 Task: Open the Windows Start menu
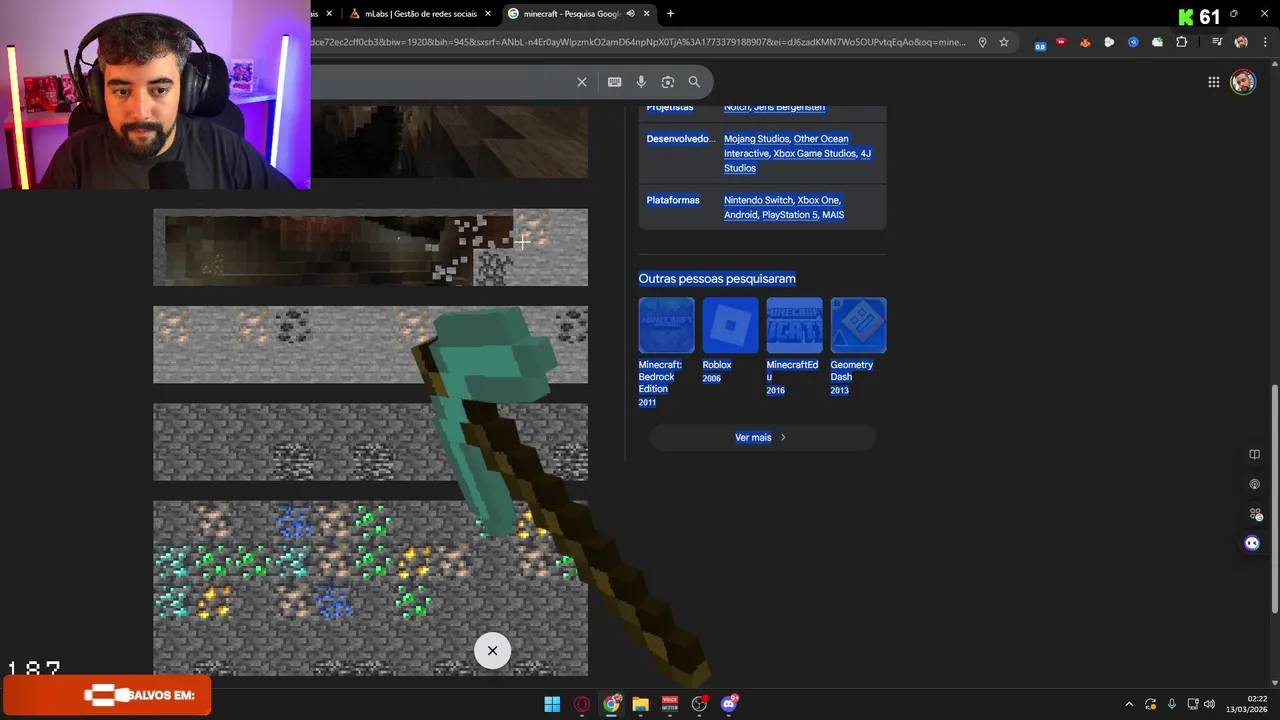coord(552,704)
